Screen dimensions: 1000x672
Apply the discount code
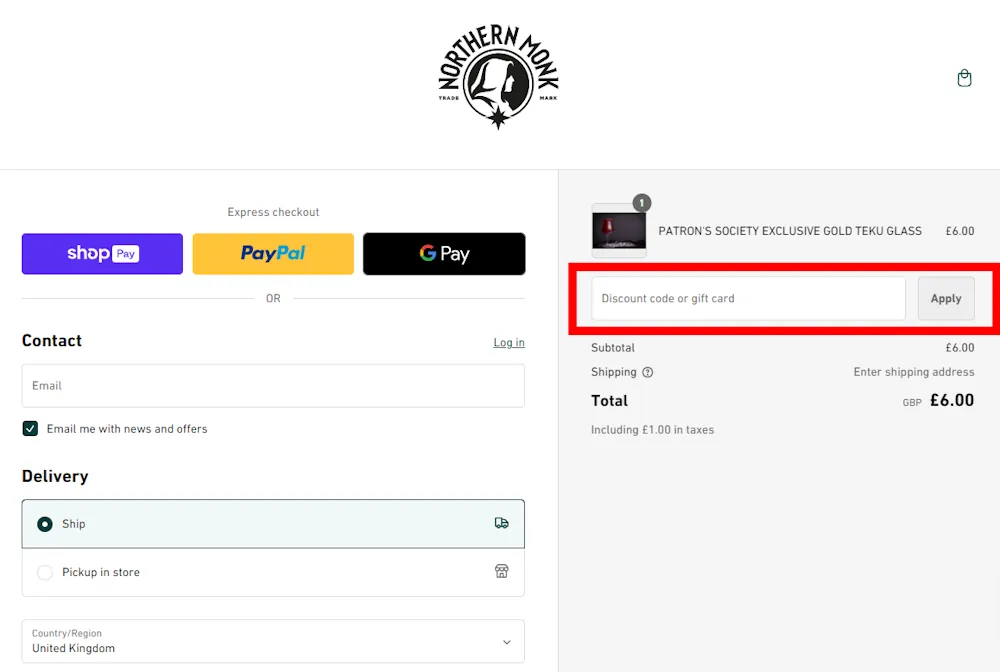[x=946, y=298]
